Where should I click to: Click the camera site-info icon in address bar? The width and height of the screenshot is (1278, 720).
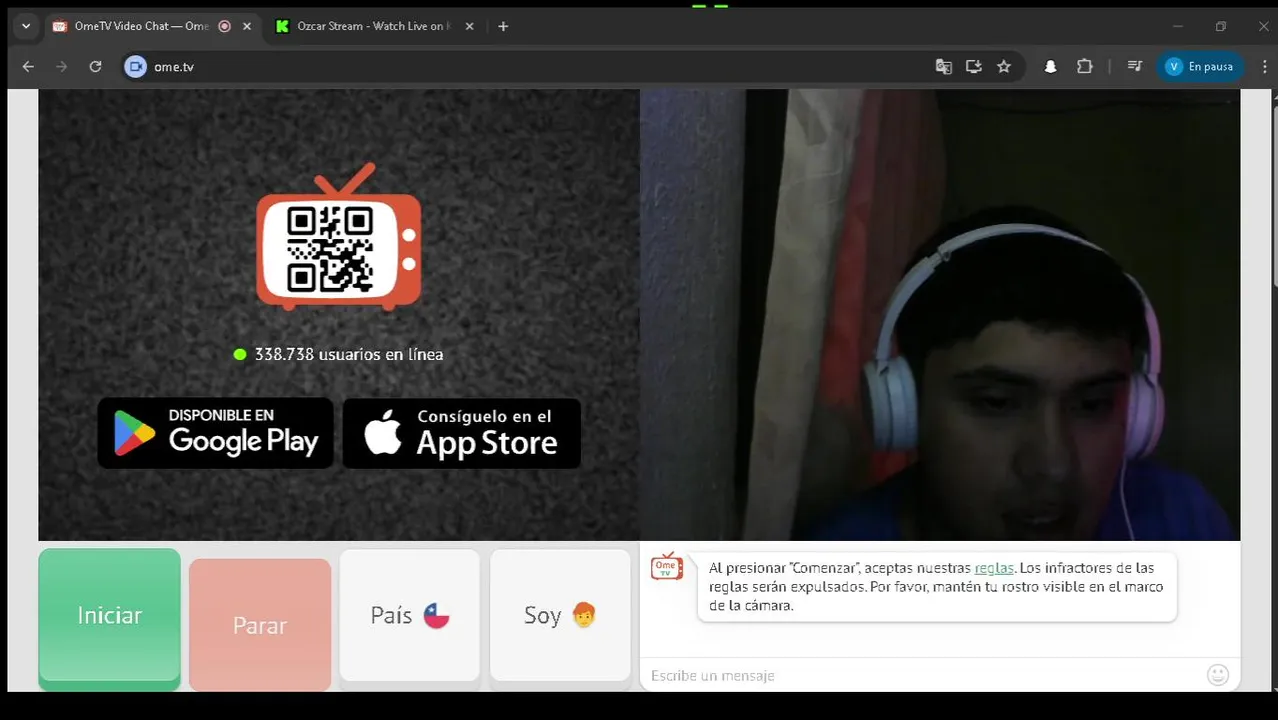(x=135, y=66)
